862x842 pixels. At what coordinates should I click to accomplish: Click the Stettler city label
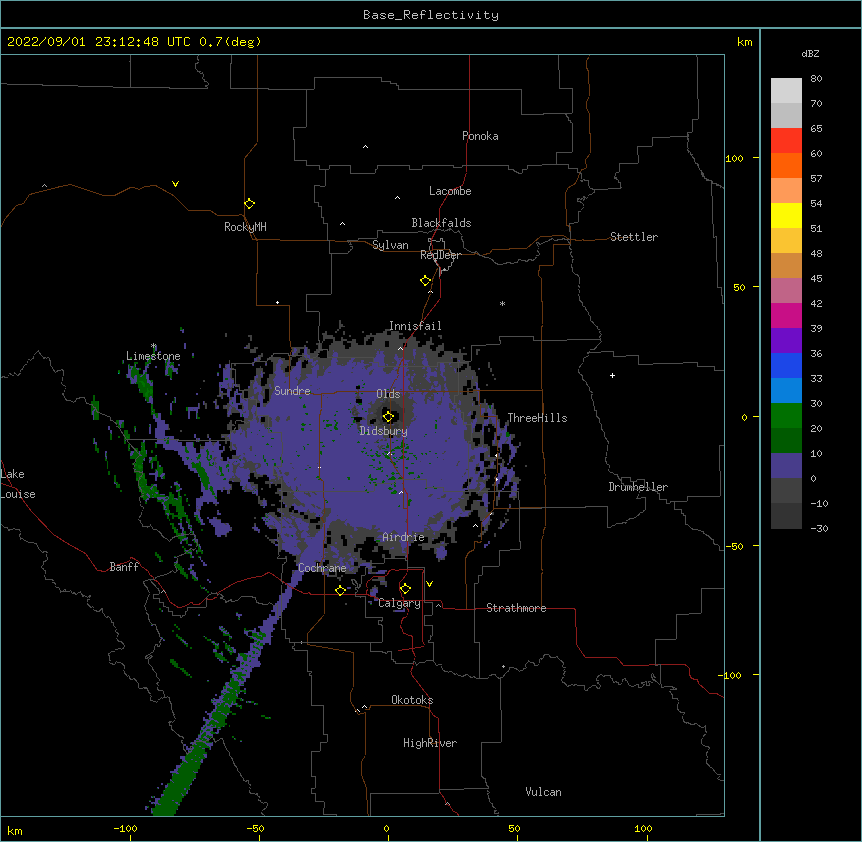coord(634,237)
